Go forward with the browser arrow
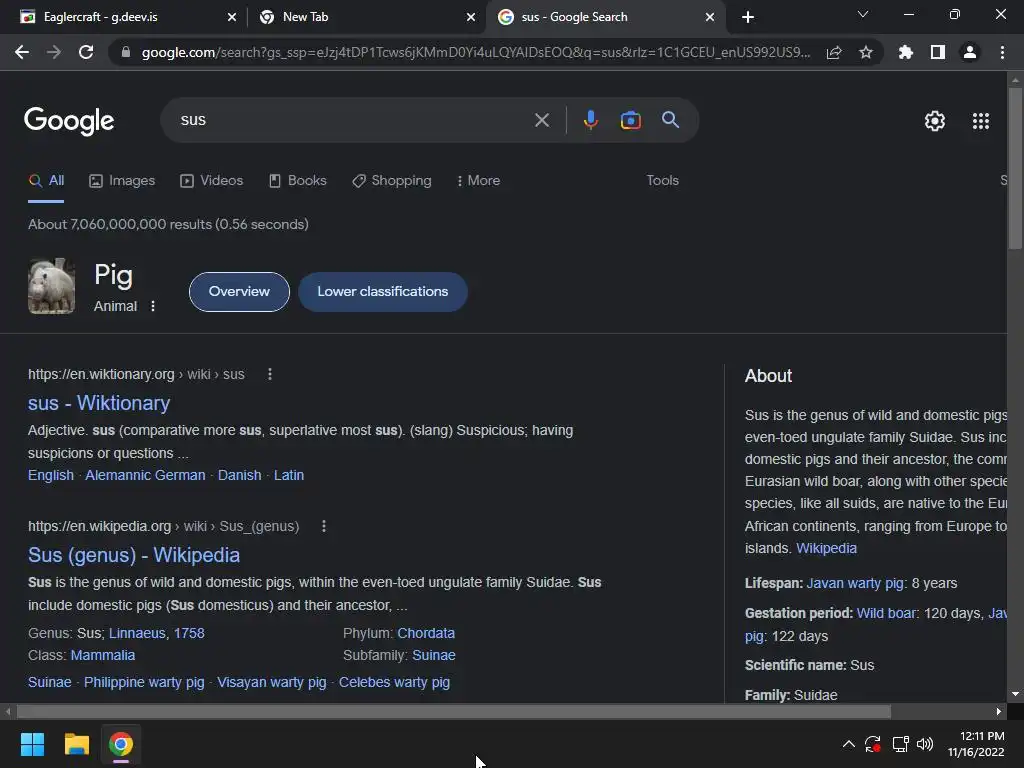 pyautogui.click(x=54, y=52)
